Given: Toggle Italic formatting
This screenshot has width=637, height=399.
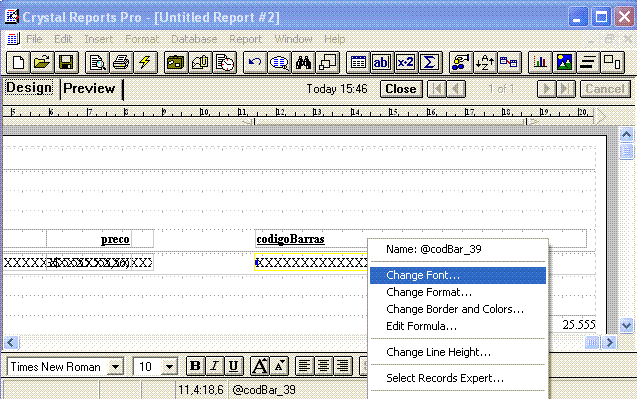Looking at the screenshot, I should (214, 366).
